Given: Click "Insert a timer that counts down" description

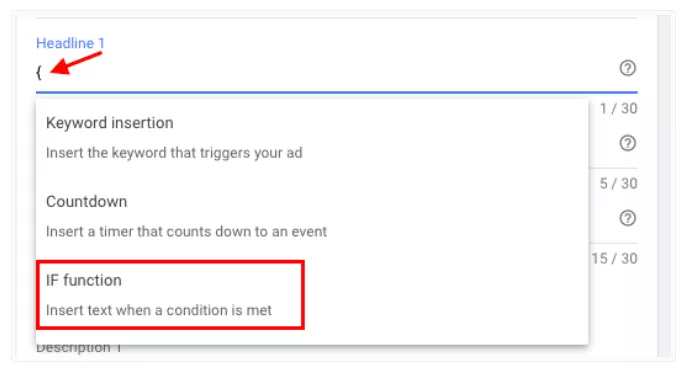Looking at the screenshot, I should point(186,232).
